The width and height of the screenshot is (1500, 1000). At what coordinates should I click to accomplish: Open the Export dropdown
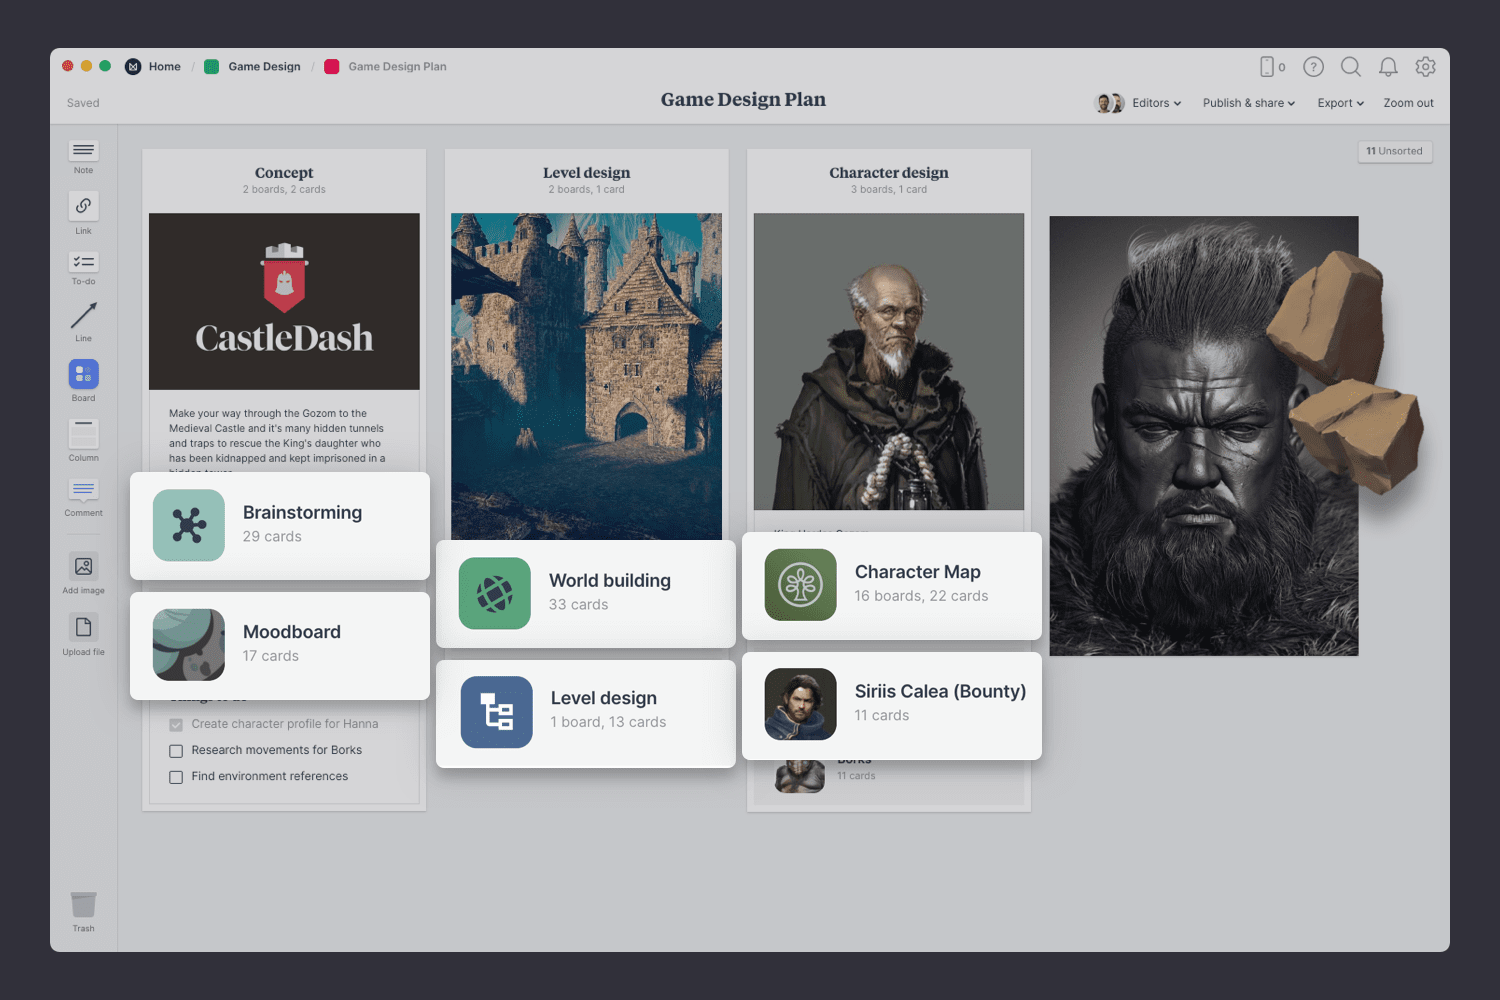point(1341,103)
